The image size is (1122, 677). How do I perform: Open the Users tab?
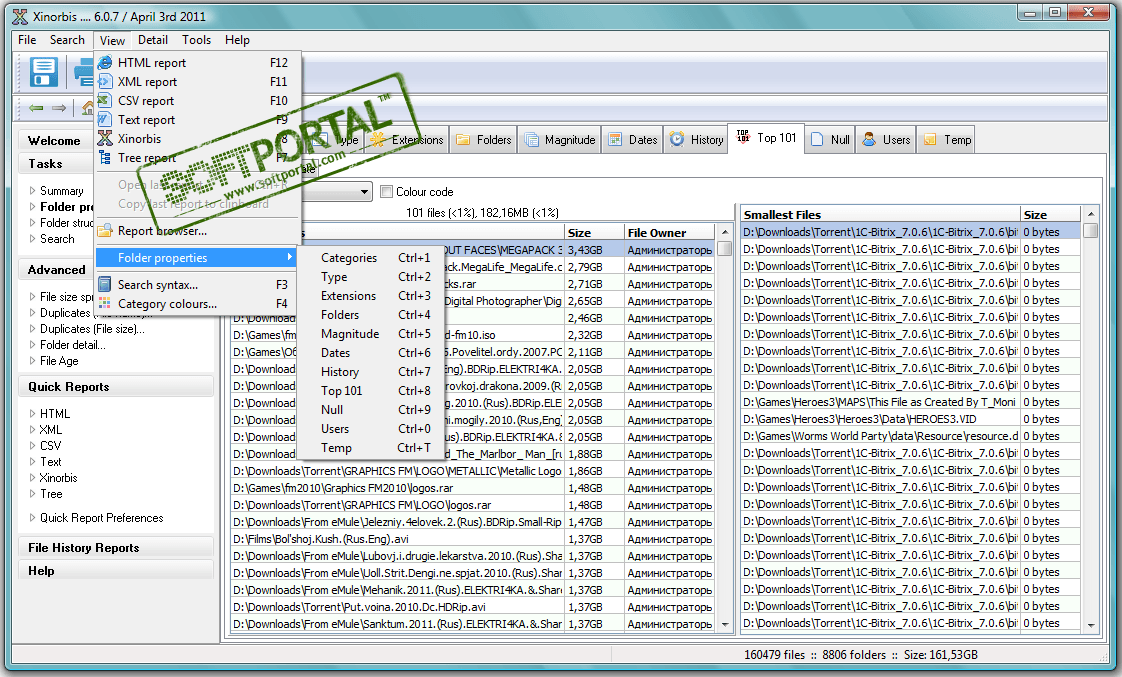[886, 140]
